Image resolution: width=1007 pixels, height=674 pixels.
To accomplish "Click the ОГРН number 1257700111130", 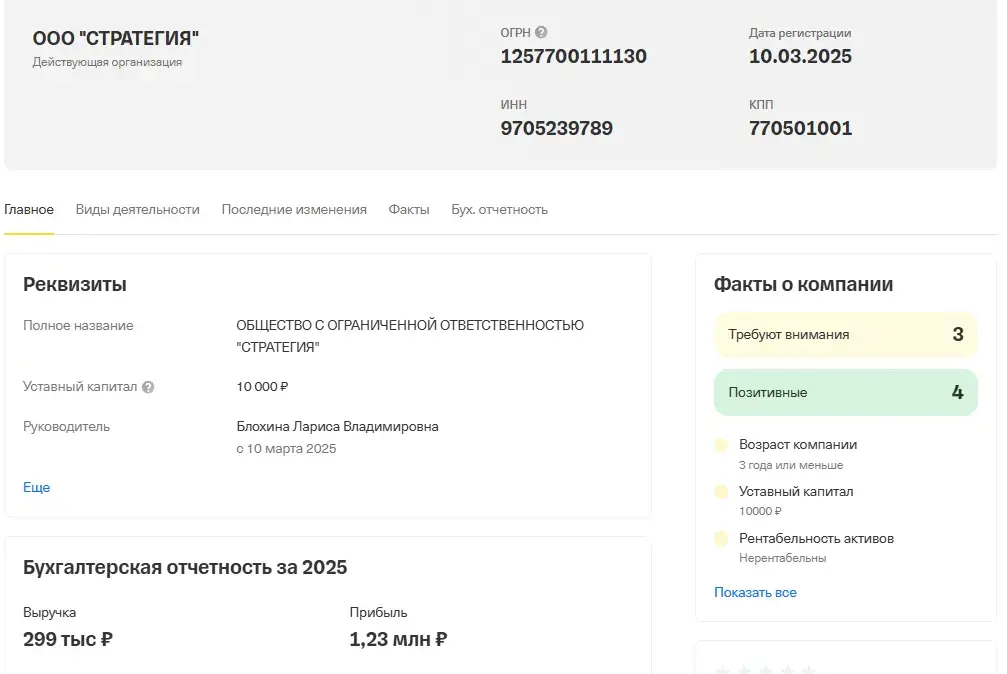I will [x=574, y=57].
